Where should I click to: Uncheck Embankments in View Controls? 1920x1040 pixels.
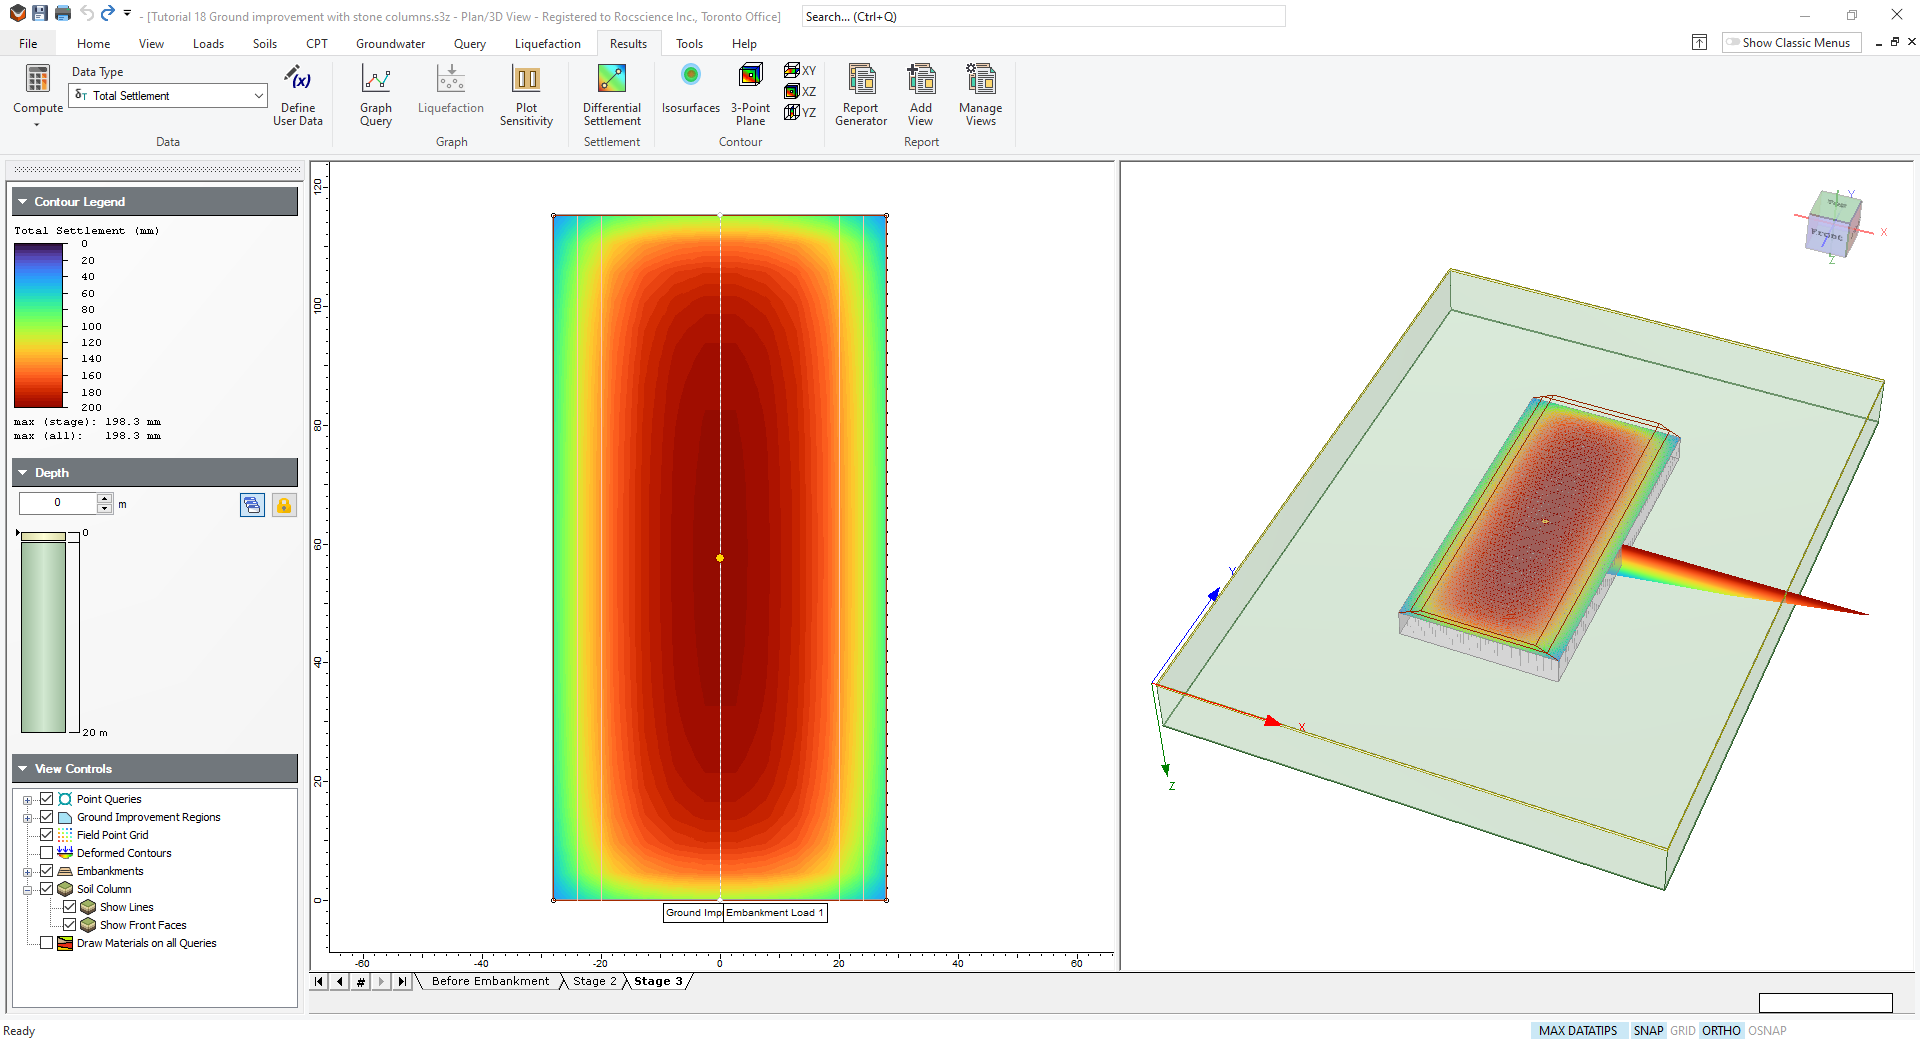(x=47, y=870)
